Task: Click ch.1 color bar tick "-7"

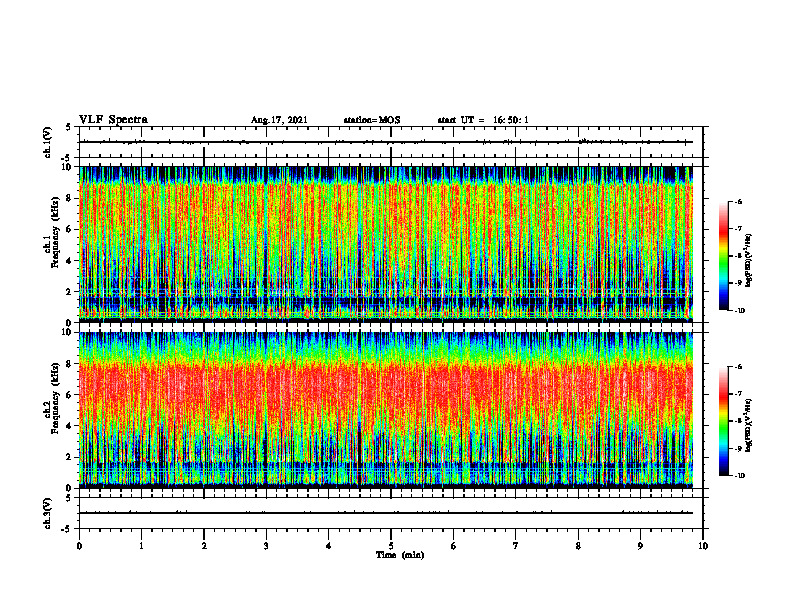Action: coord(738,229)
